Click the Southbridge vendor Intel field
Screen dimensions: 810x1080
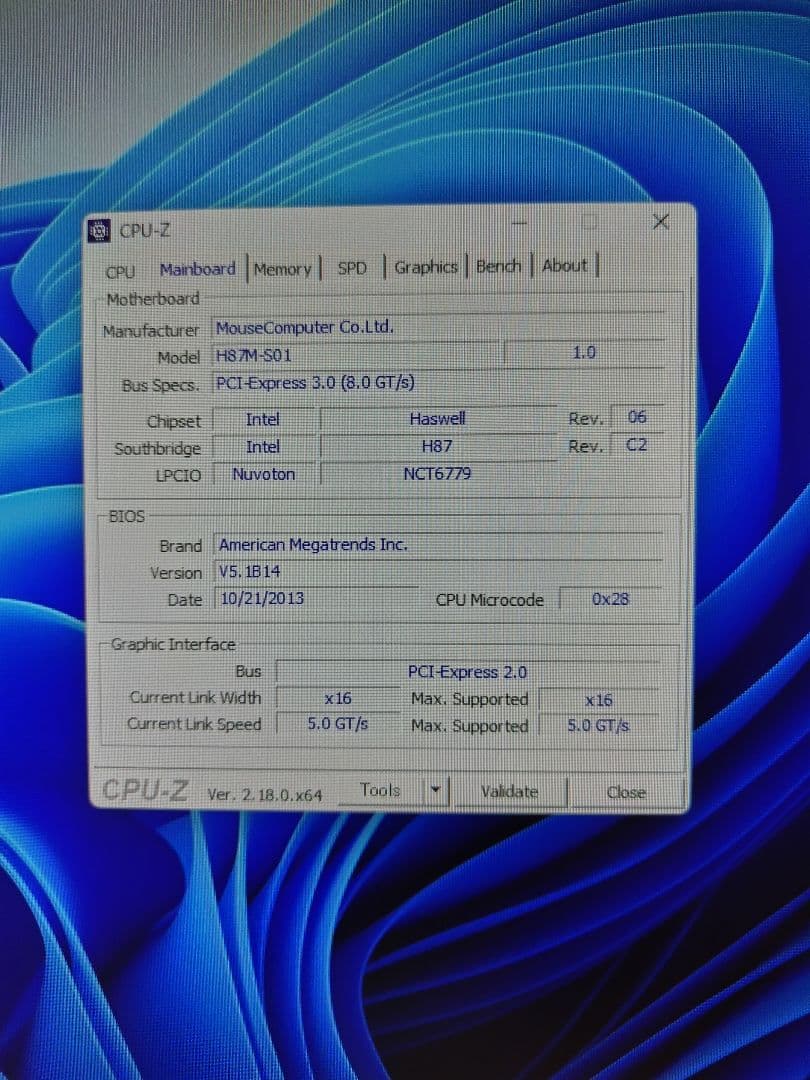pos(263,447)
